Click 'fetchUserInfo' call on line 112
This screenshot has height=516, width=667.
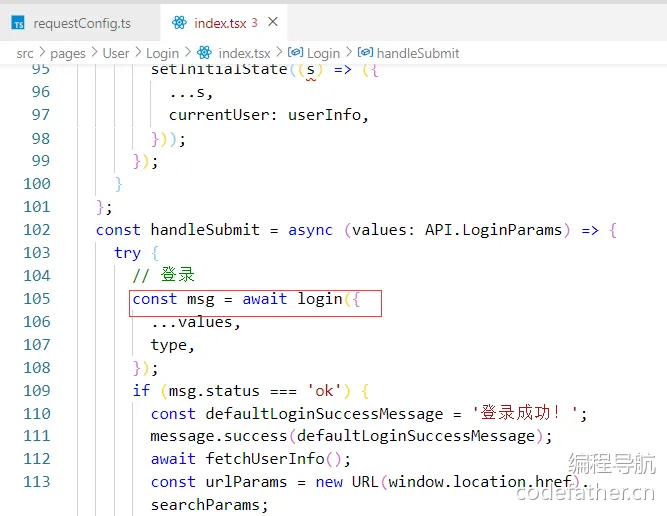point(265,459)
